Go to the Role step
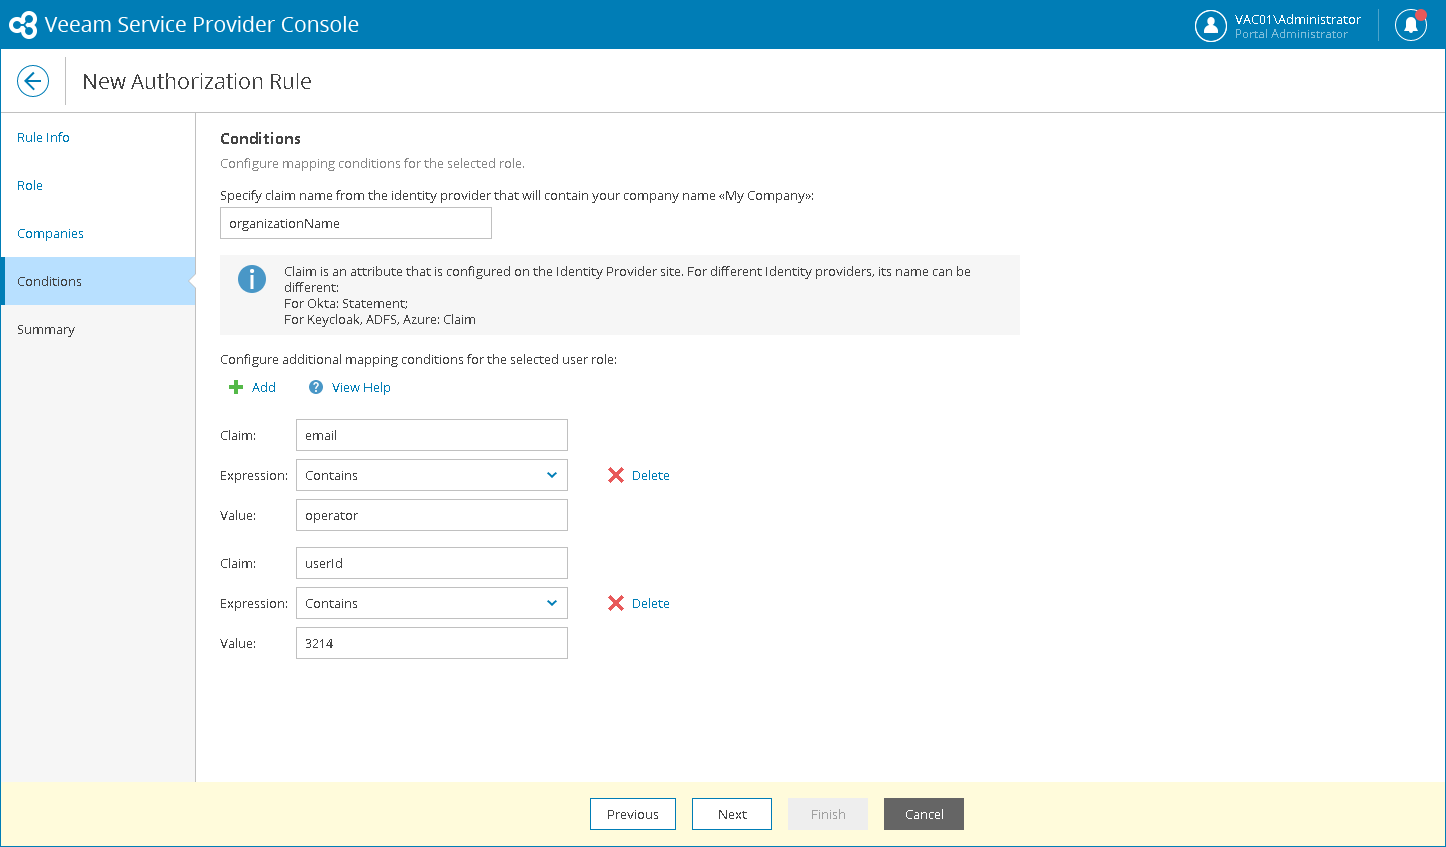This screenshot has width=1446, height=847. click(30, 185)
